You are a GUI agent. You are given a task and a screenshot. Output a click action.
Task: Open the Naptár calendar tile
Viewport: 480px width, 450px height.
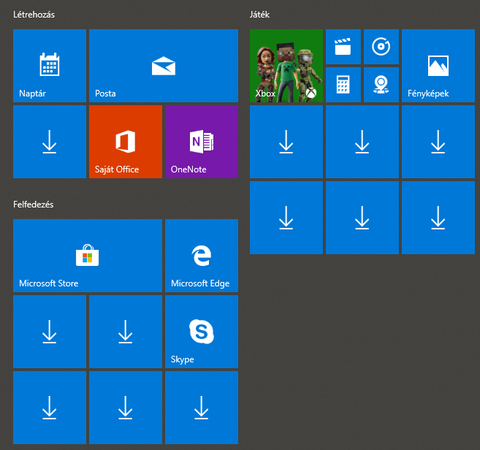[49, 66]
